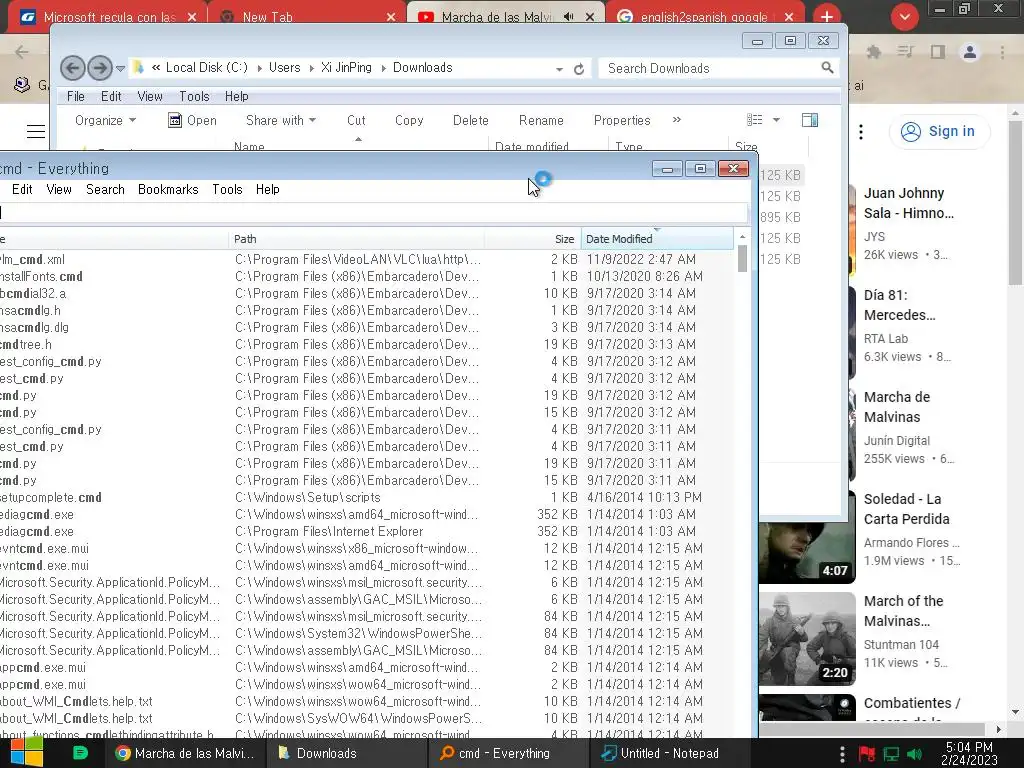
Task: Open YouTube settings three-dot icon
Action: tap(861, 132)
